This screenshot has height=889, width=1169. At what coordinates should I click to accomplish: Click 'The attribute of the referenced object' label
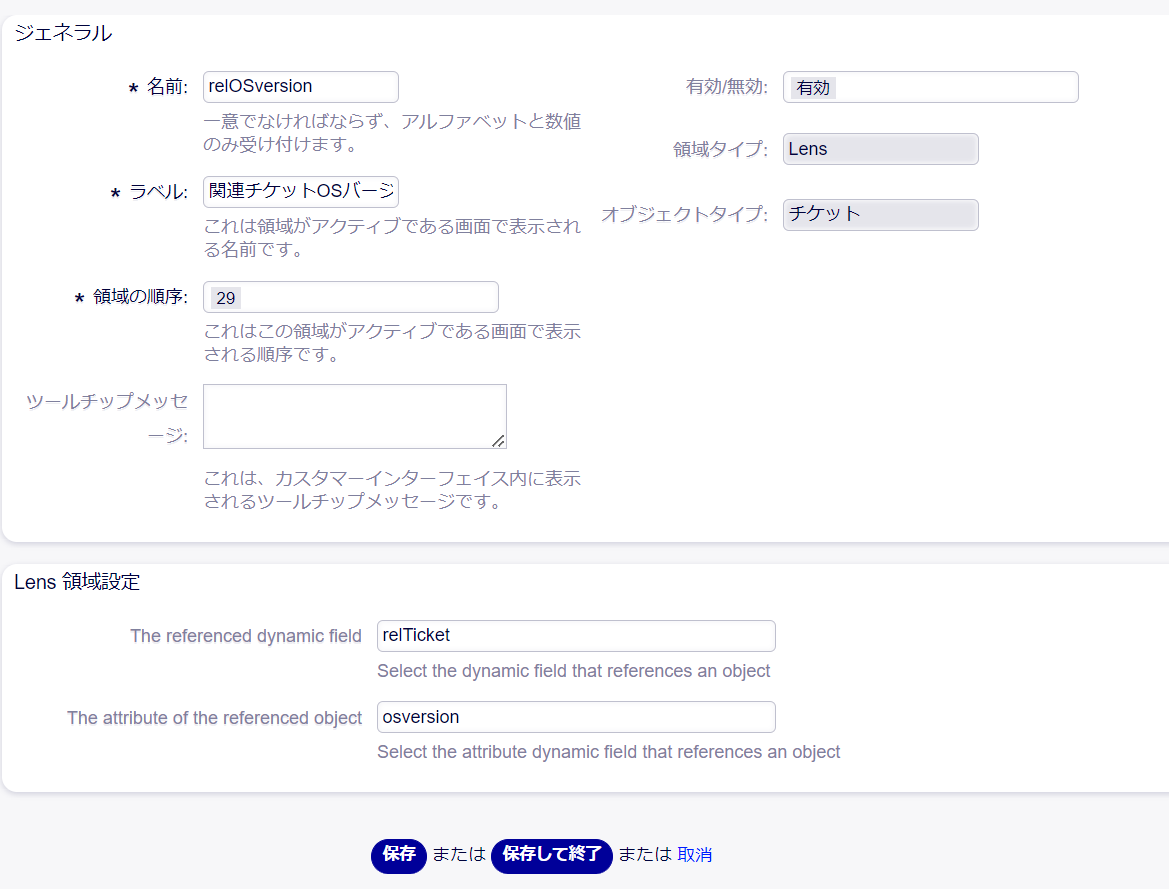pyautogui.click(x=214, y=718)
